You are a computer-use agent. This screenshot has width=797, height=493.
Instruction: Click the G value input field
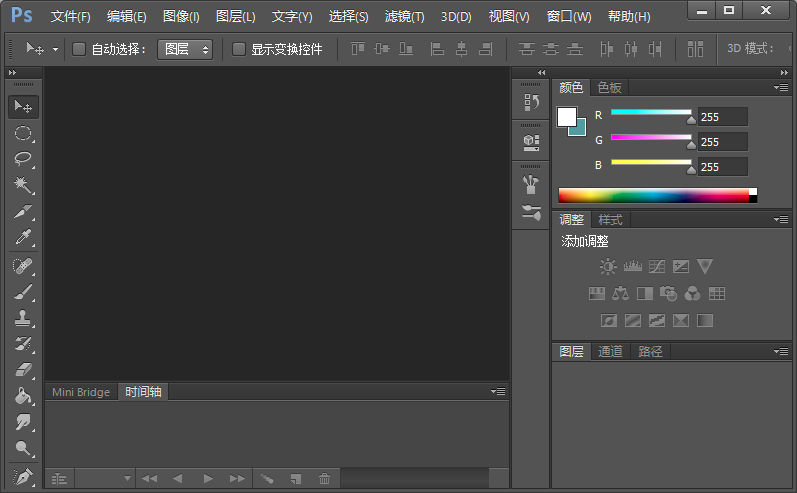click(722, 142)
